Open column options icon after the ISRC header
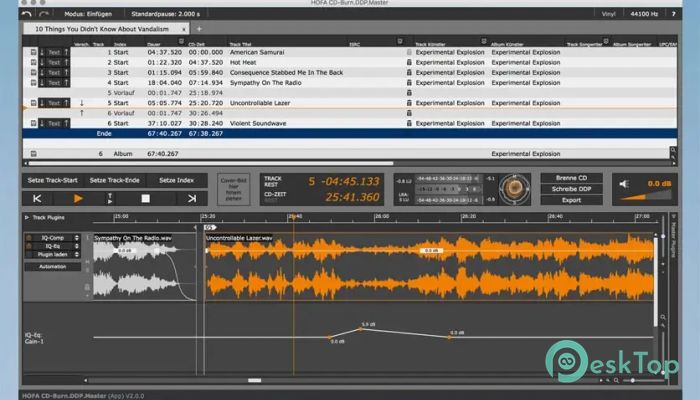This screenshot has height=400, width=700. 400,42
